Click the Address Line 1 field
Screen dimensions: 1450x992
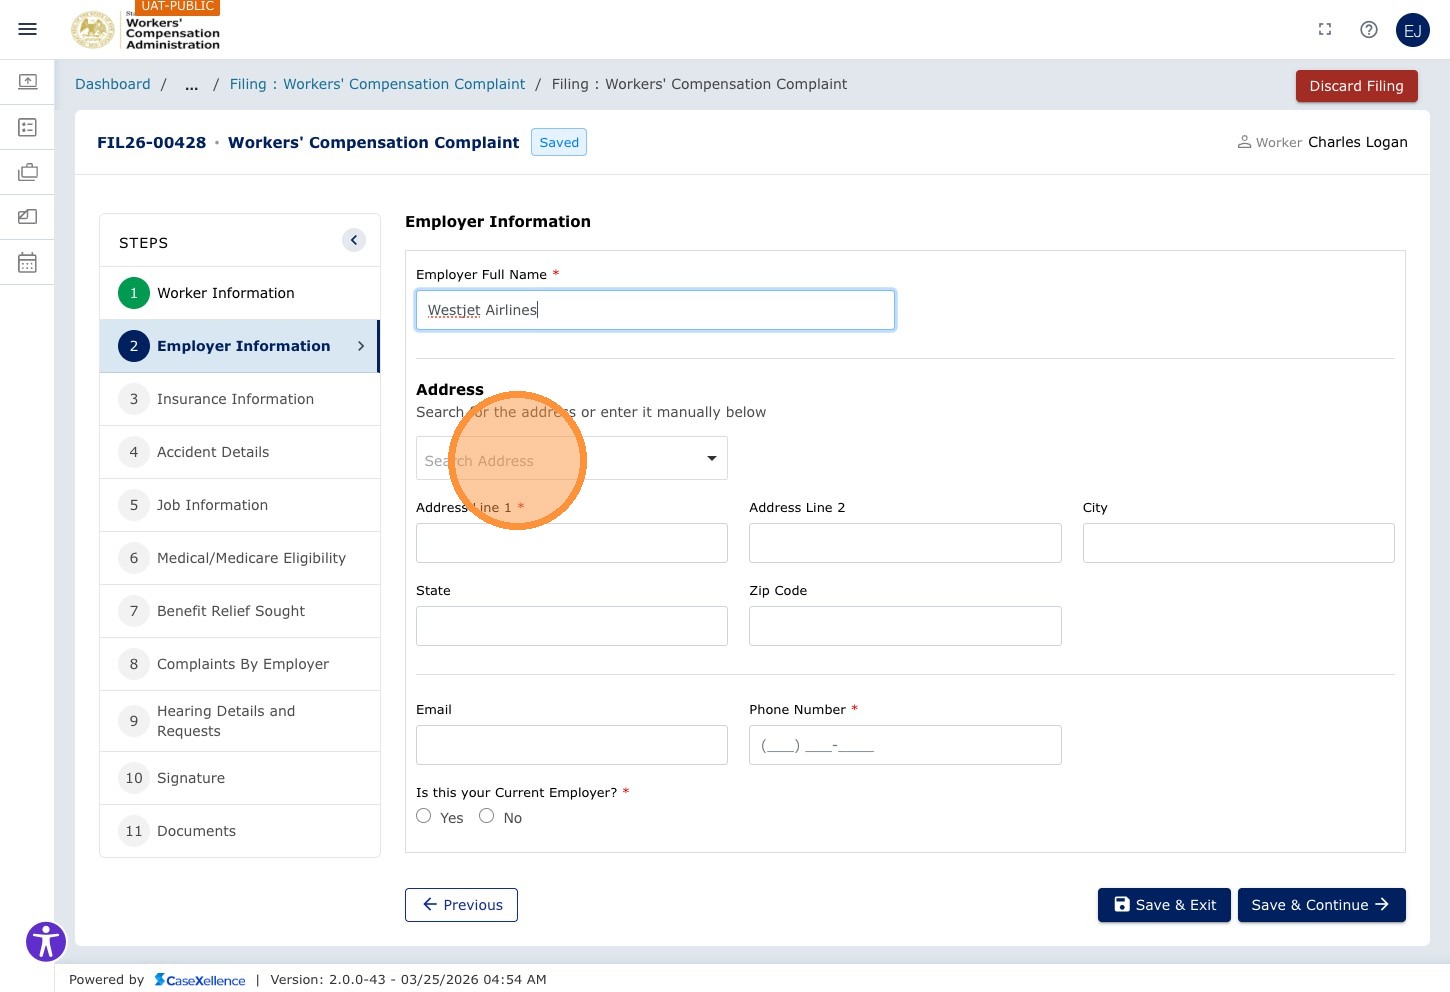pos(572,543)
